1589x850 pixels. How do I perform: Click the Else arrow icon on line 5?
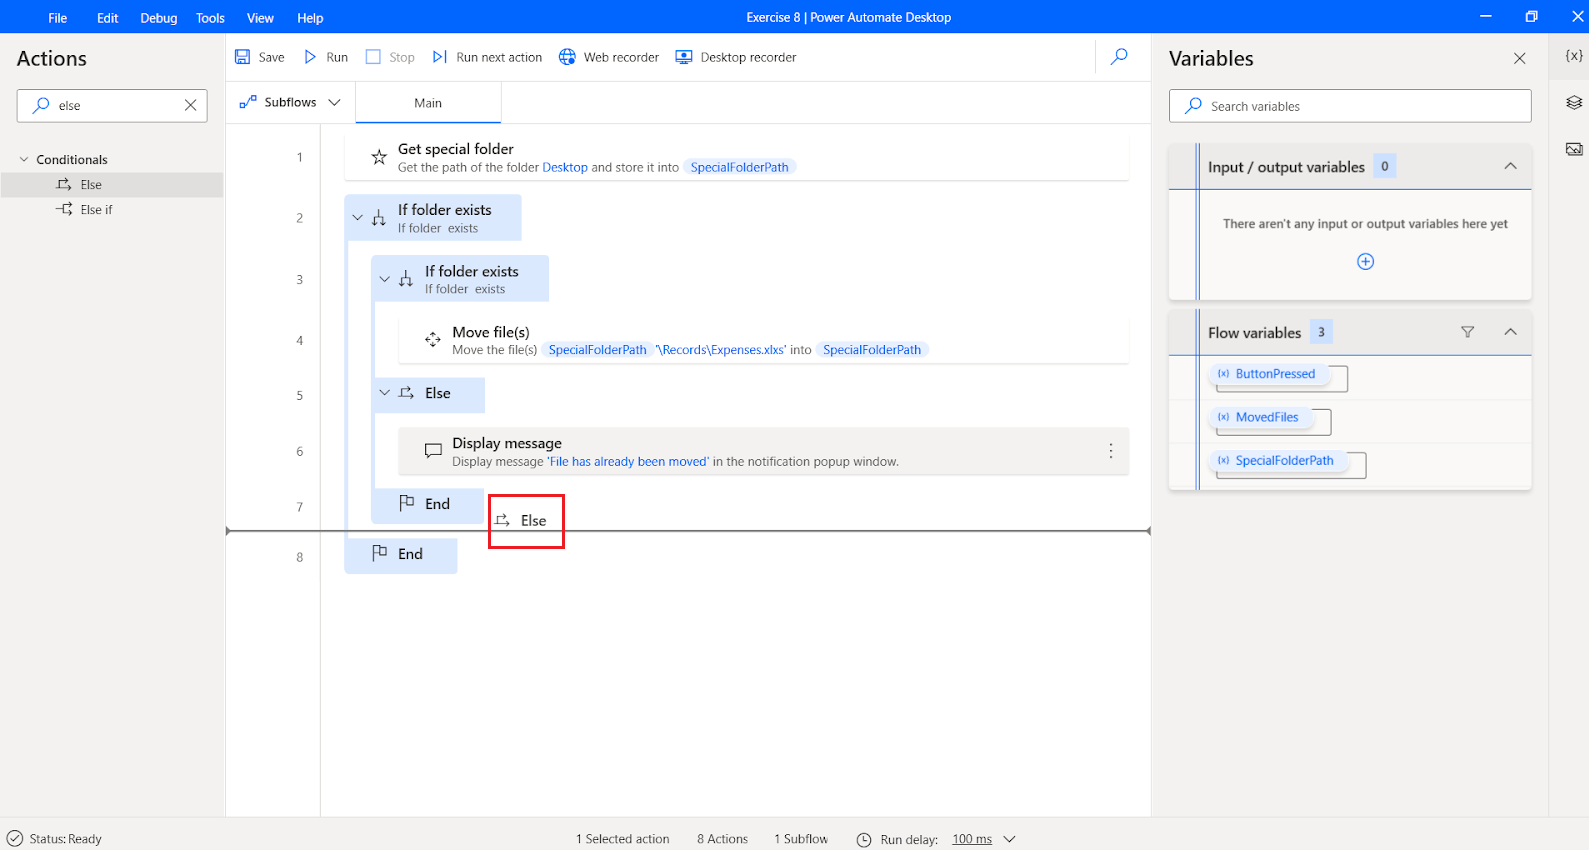pos(406,393)
